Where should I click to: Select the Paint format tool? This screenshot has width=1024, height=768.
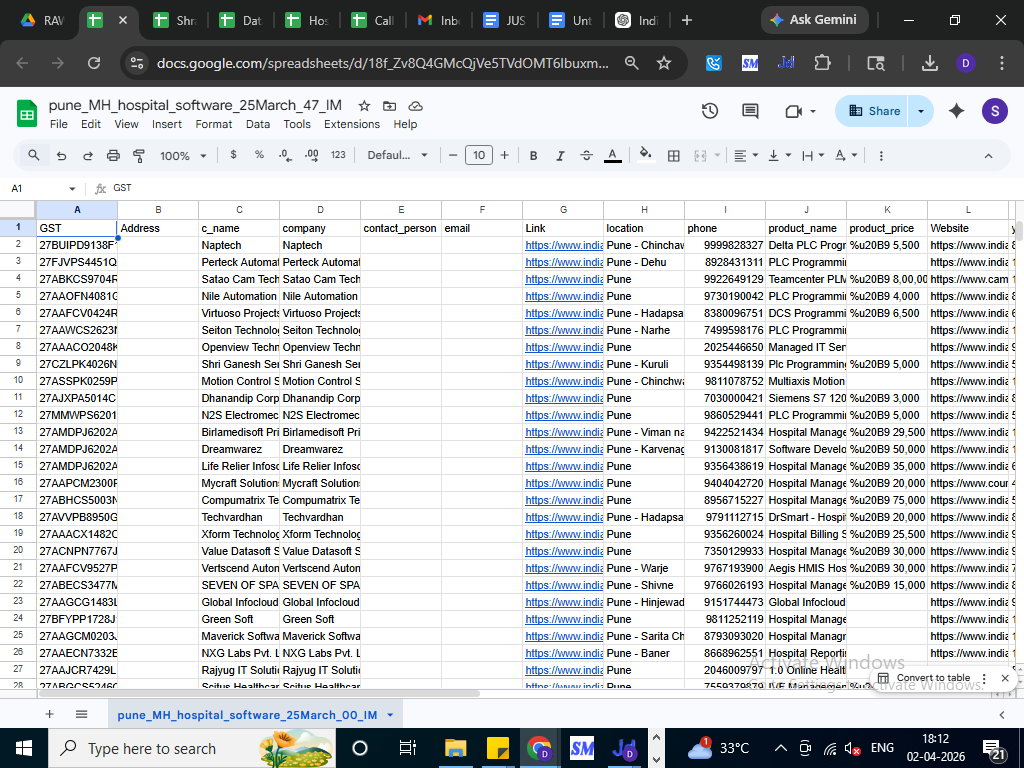point(139,156)
